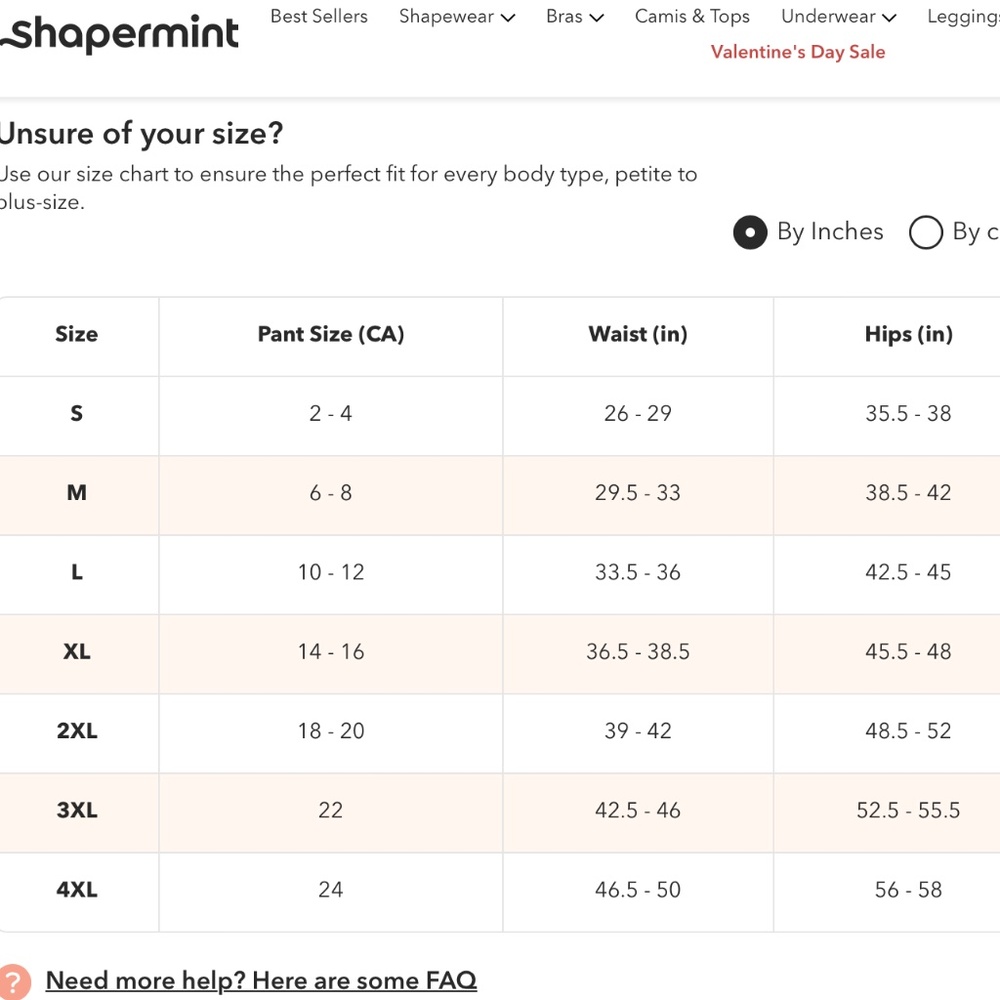The width and height of the screenshot is (1000, 1000).
Task: Expand the Underwear dropdown menu
Action: [x=839, y=17]
